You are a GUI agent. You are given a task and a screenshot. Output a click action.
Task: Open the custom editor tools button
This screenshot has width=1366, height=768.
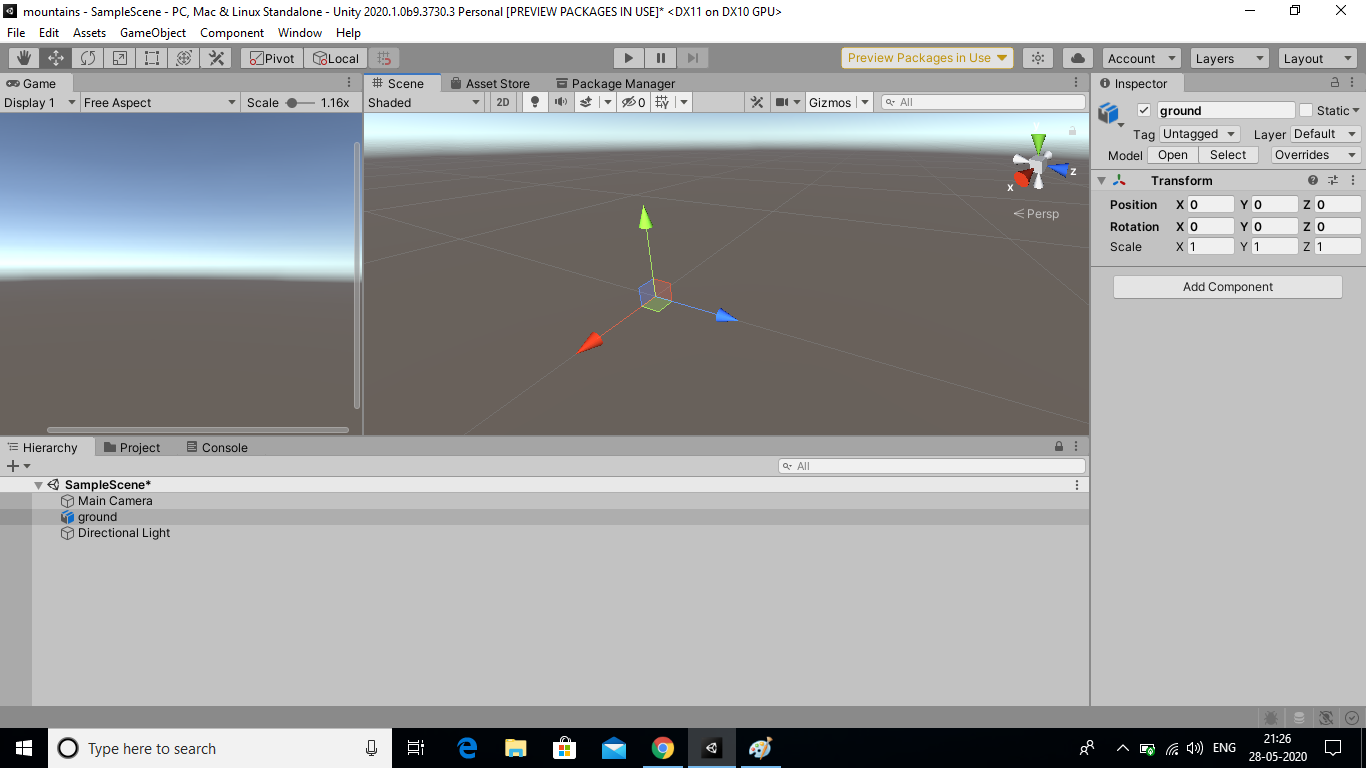click(216, 58)
